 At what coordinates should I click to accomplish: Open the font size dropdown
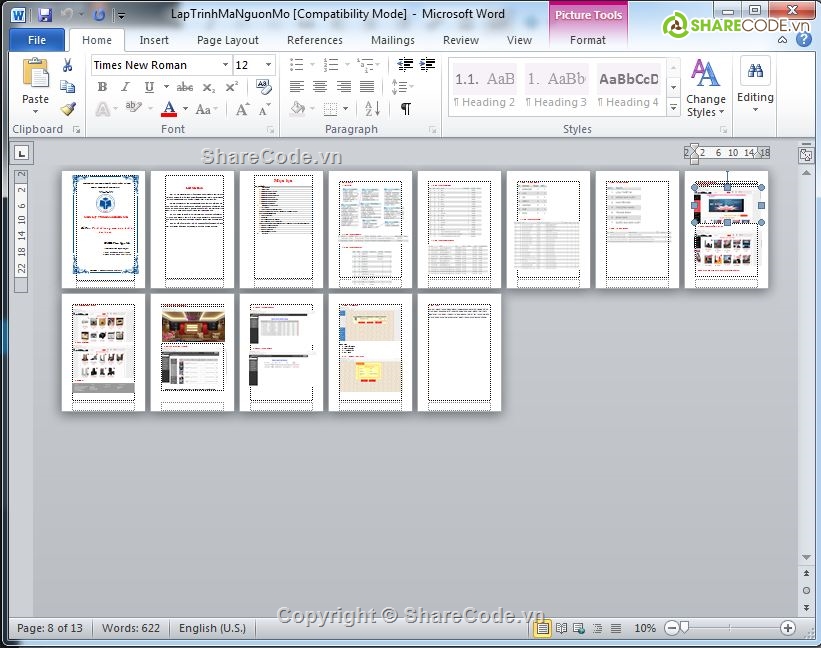coord(268,65)
